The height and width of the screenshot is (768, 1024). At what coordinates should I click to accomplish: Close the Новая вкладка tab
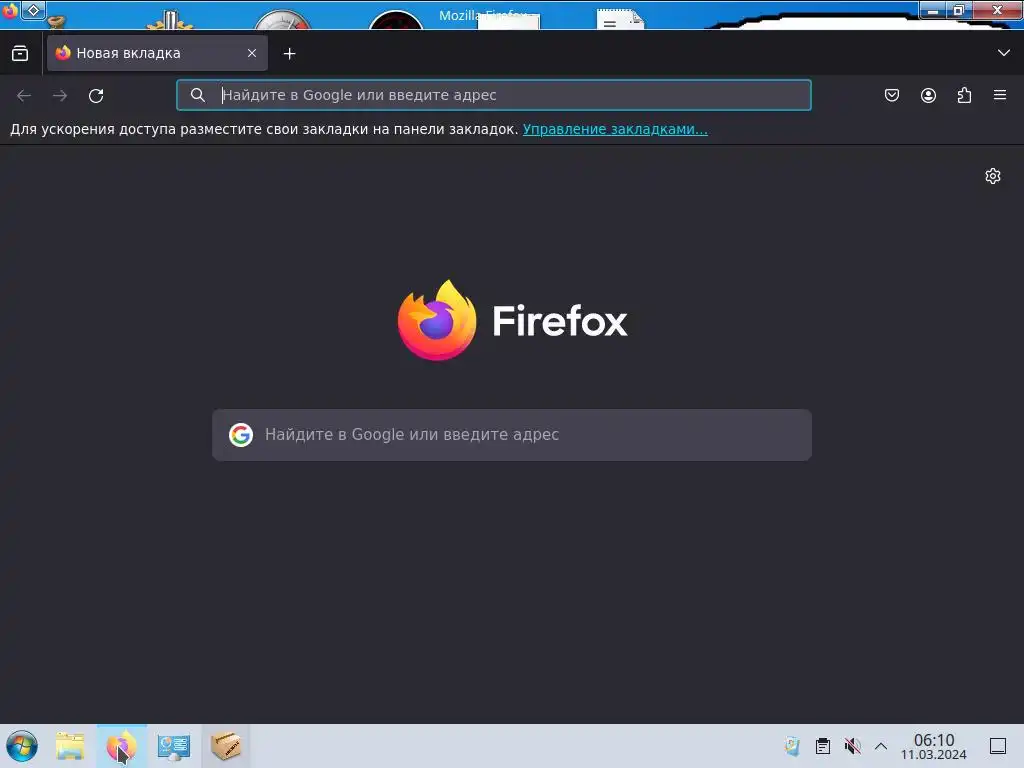pyautogui.click(x=252, y=53)
